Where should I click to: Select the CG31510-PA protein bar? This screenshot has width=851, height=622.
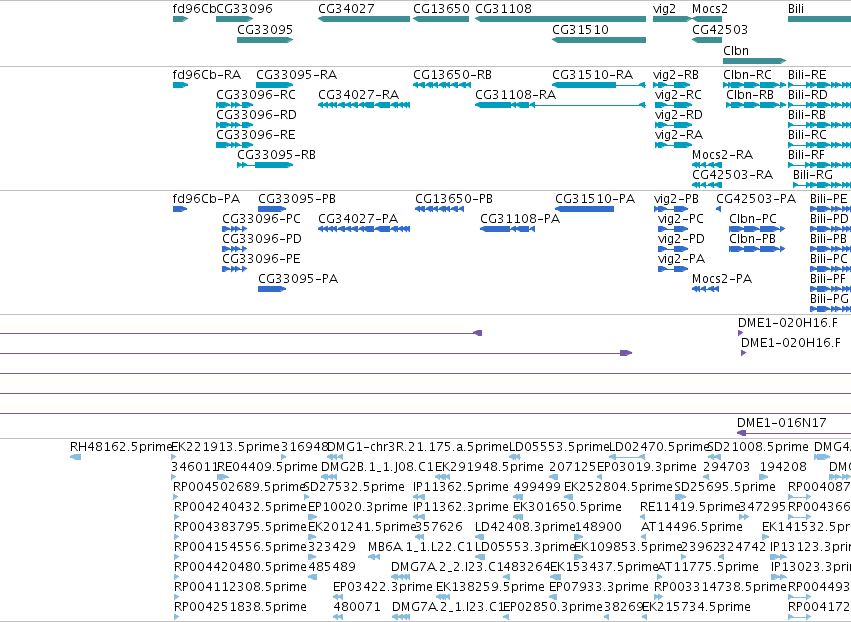click(x=585, y=209)
